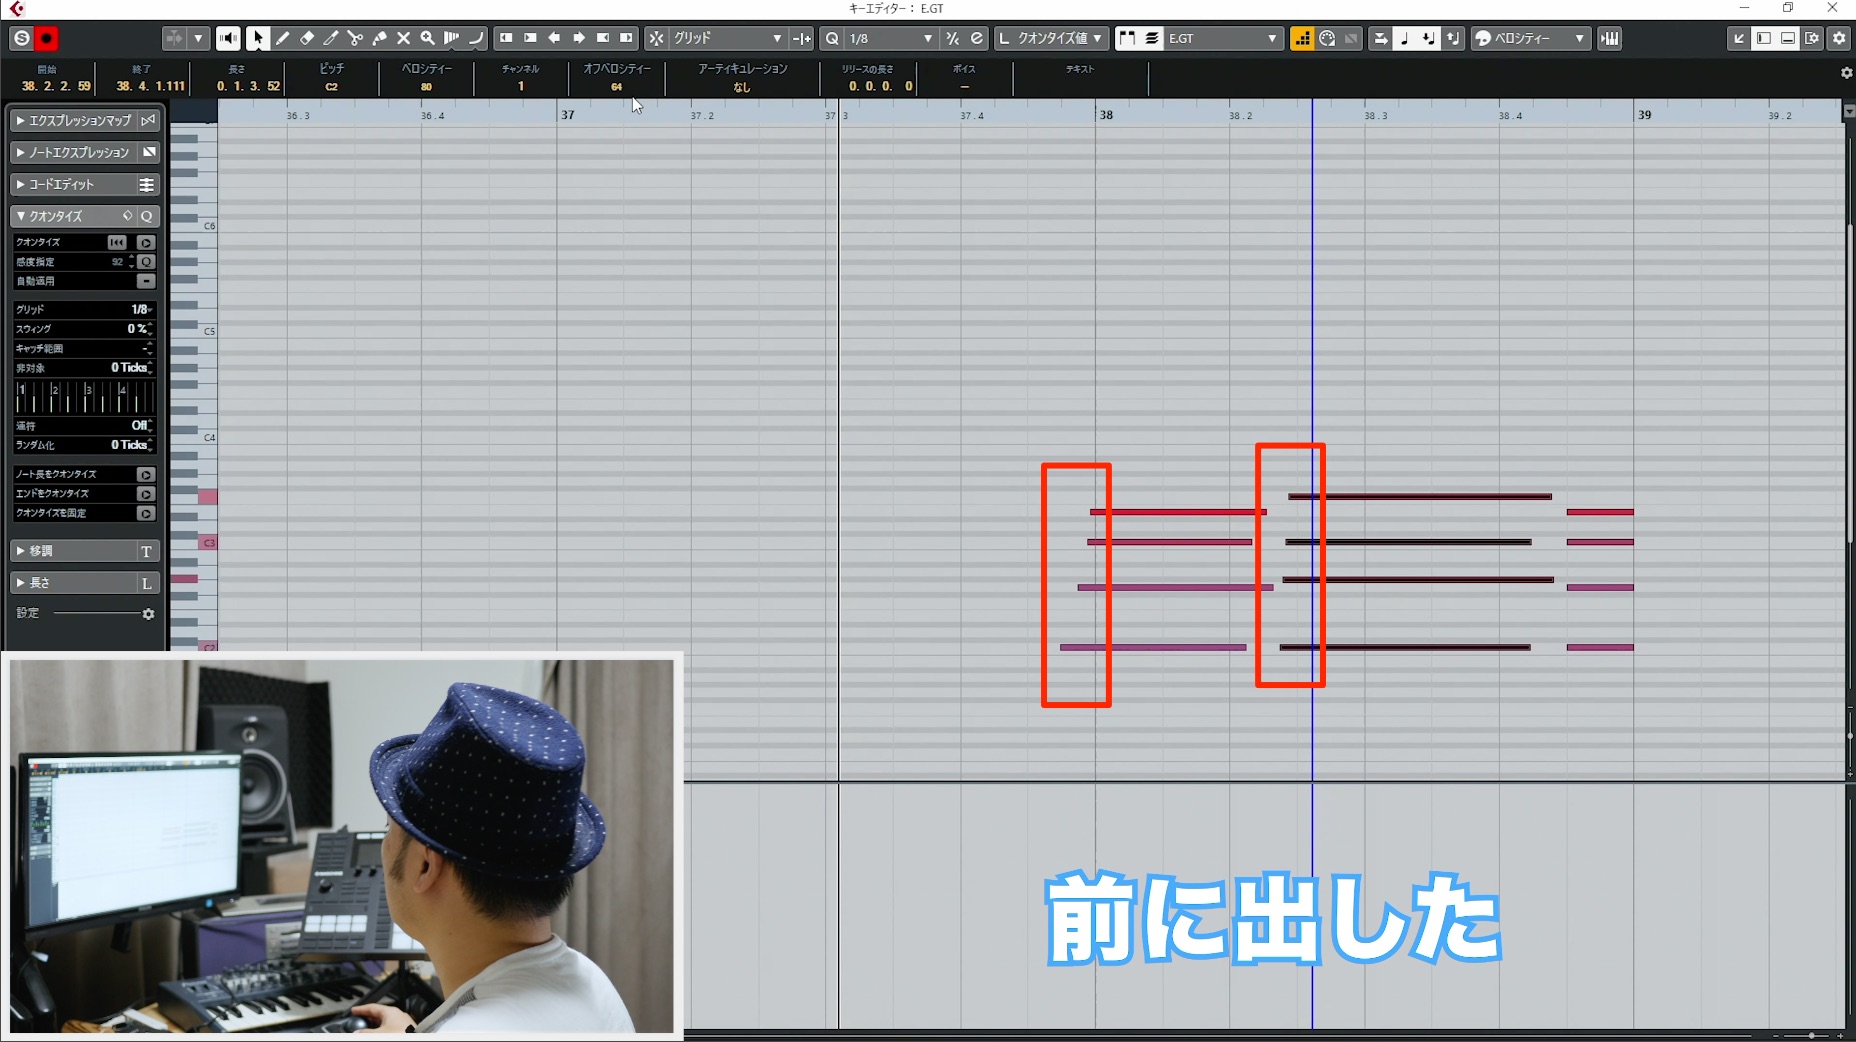Toggle the orange Step Input icon
This screenshot has width=1856, height=1042.
(x=1301, y=38)
